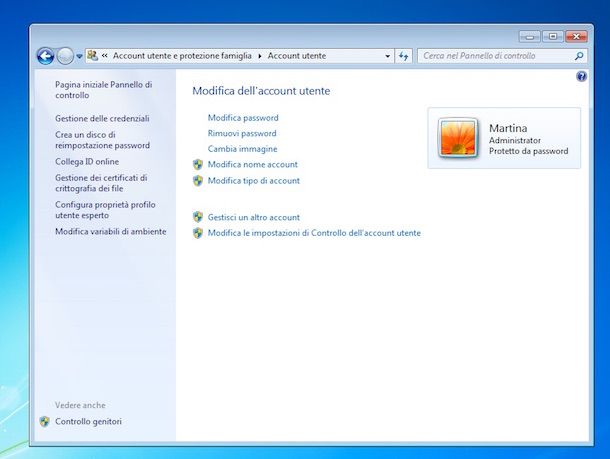Click shield icon next to 'Modifica nome account'
The width and height of the screenshot is (610, 459).
click(198, 164)
